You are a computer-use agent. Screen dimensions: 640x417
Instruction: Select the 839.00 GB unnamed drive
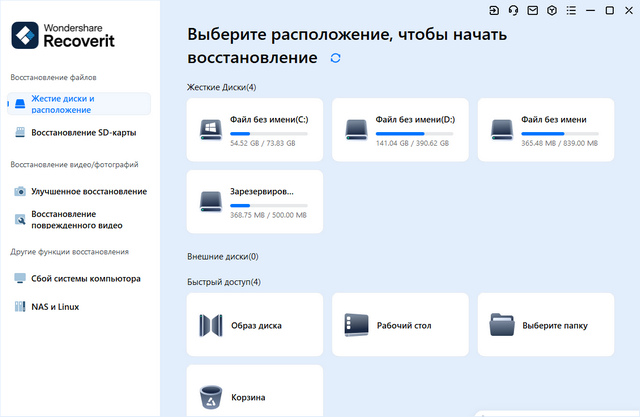(546, 129)
